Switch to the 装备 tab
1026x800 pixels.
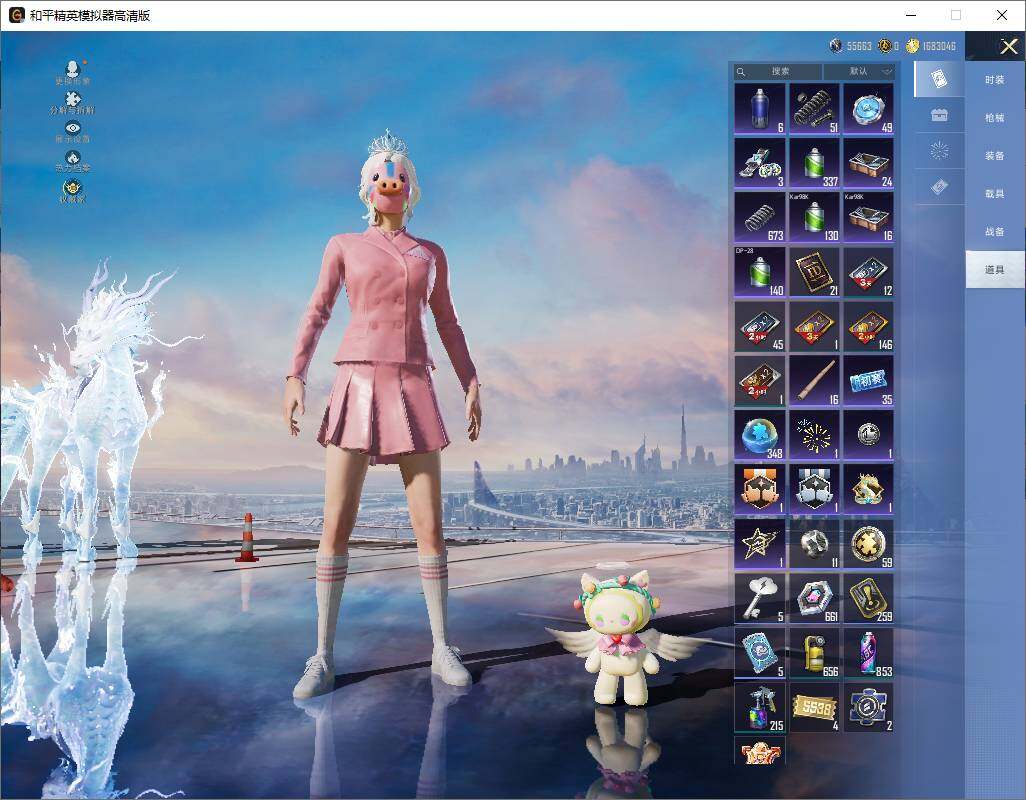(x=995, y=156)
